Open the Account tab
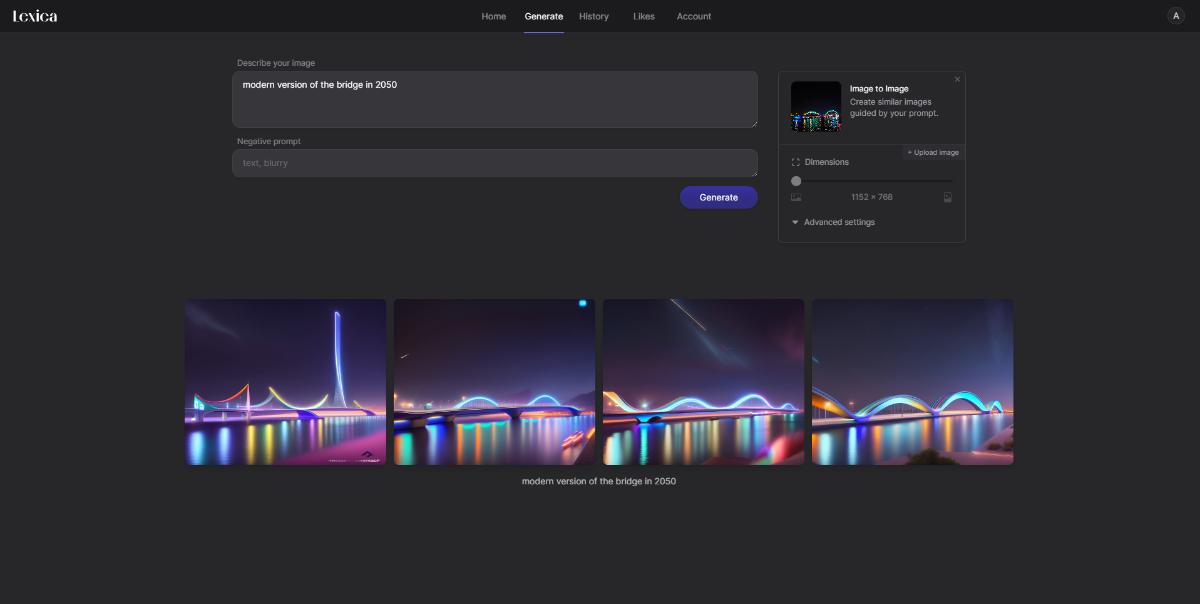 pos(694,16)
